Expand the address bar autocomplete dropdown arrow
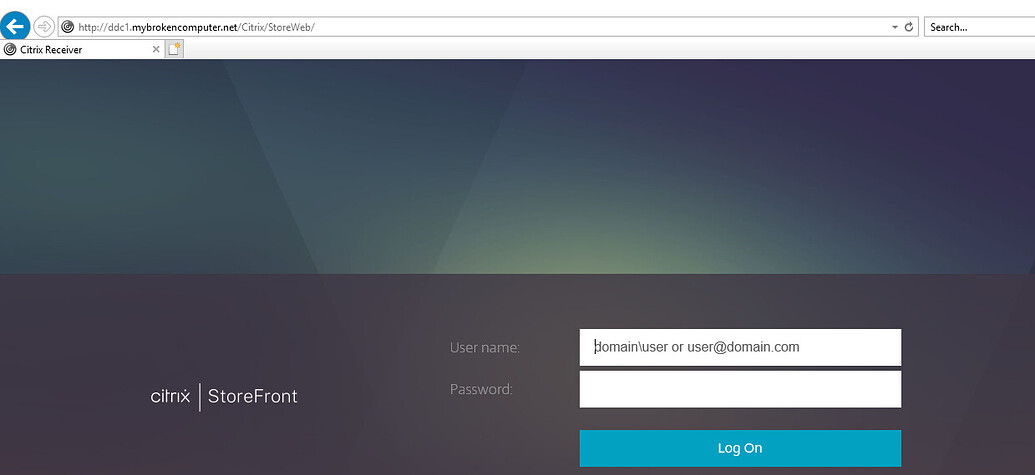Screen dimensions: 1035x475 click(x=895, y=28)
